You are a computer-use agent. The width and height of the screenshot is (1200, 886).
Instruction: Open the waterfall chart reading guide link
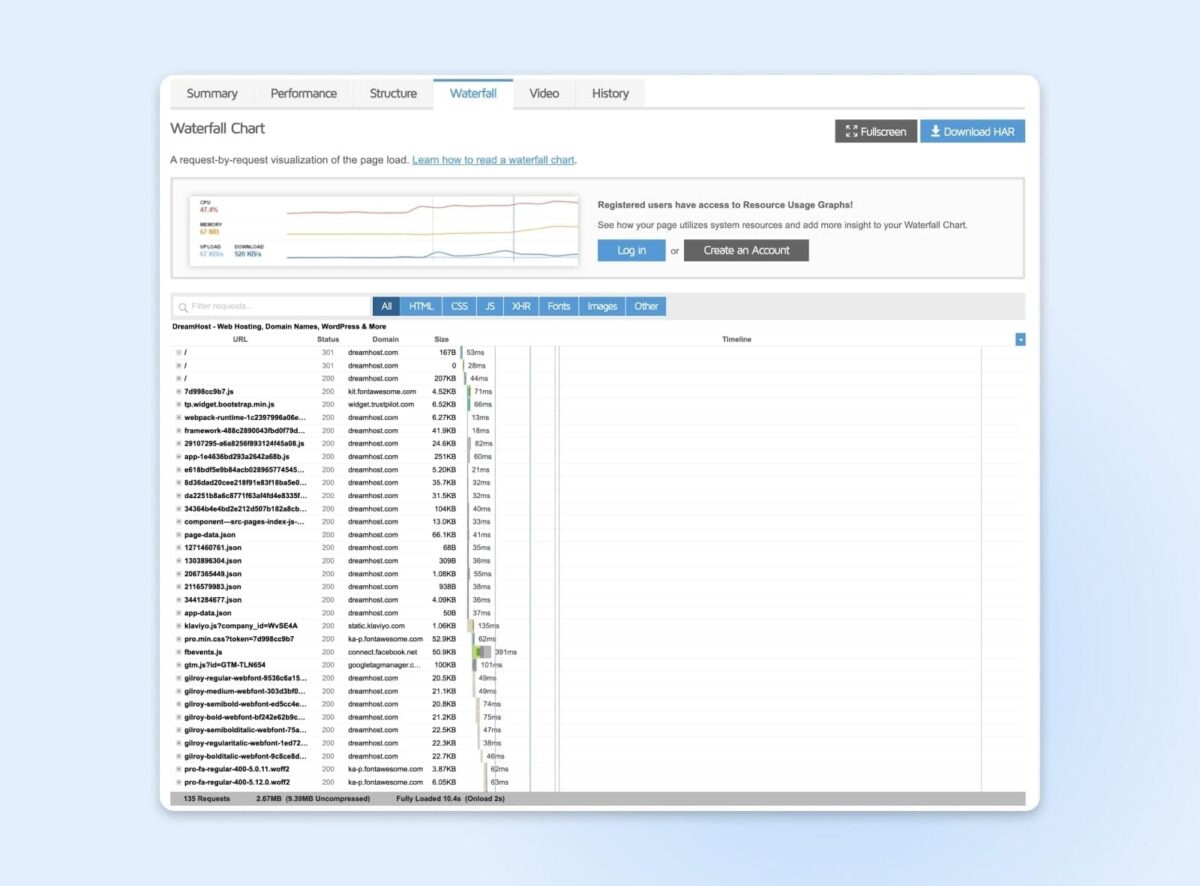(493, 159)
